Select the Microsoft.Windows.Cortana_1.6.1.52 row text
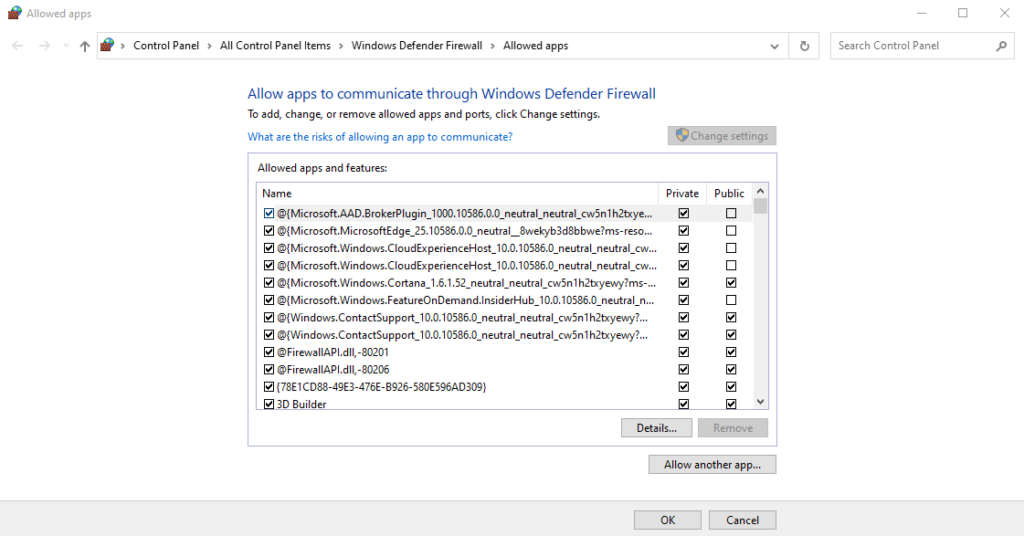The height and width of the screenshot is (536, 1024). pos(466,283)
